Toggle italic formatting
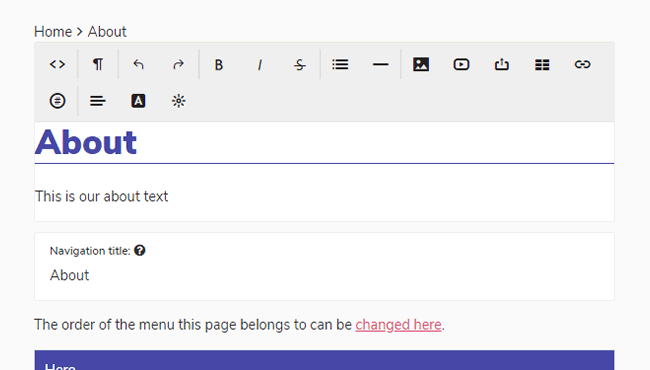Image resolution: width=650 pixels, height=370 pixels. pos(260,64)
